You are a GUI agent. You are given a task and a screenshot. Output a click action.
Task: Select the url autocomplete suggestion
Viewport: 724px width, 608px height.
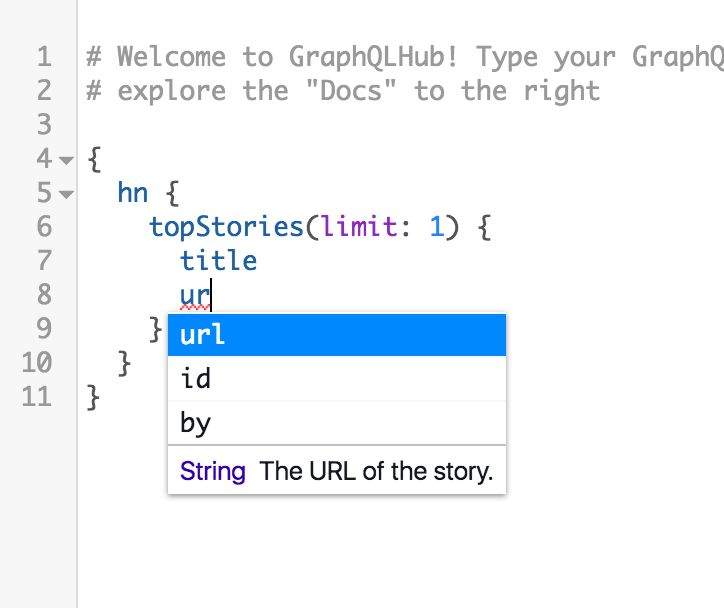pos(337,335)
